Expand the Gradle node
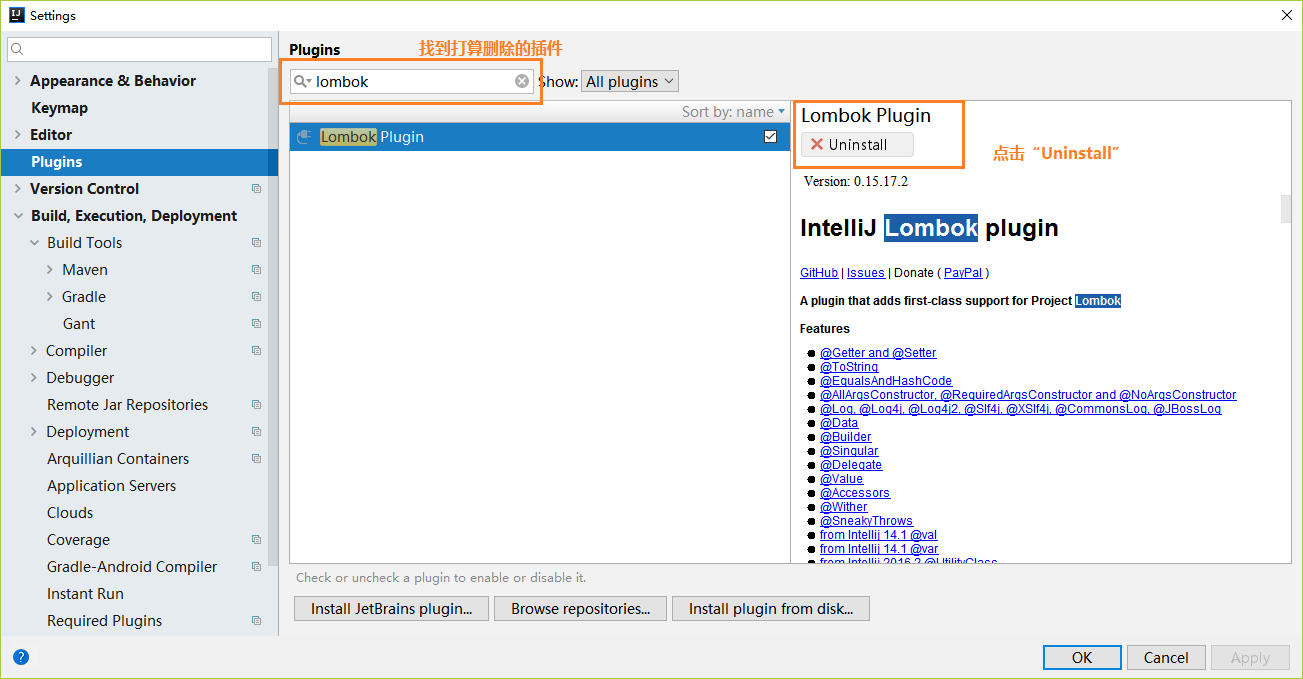Viewport: 1303px width, 679px height. click(50, 297)
